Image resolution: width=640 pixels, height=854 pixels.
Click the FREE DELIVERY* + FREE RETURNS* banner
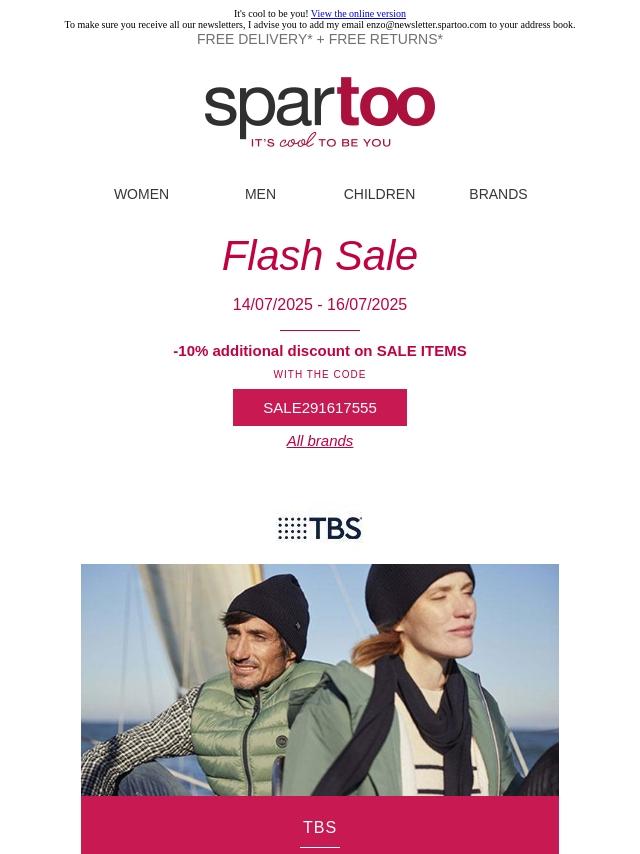click(320, 39)
